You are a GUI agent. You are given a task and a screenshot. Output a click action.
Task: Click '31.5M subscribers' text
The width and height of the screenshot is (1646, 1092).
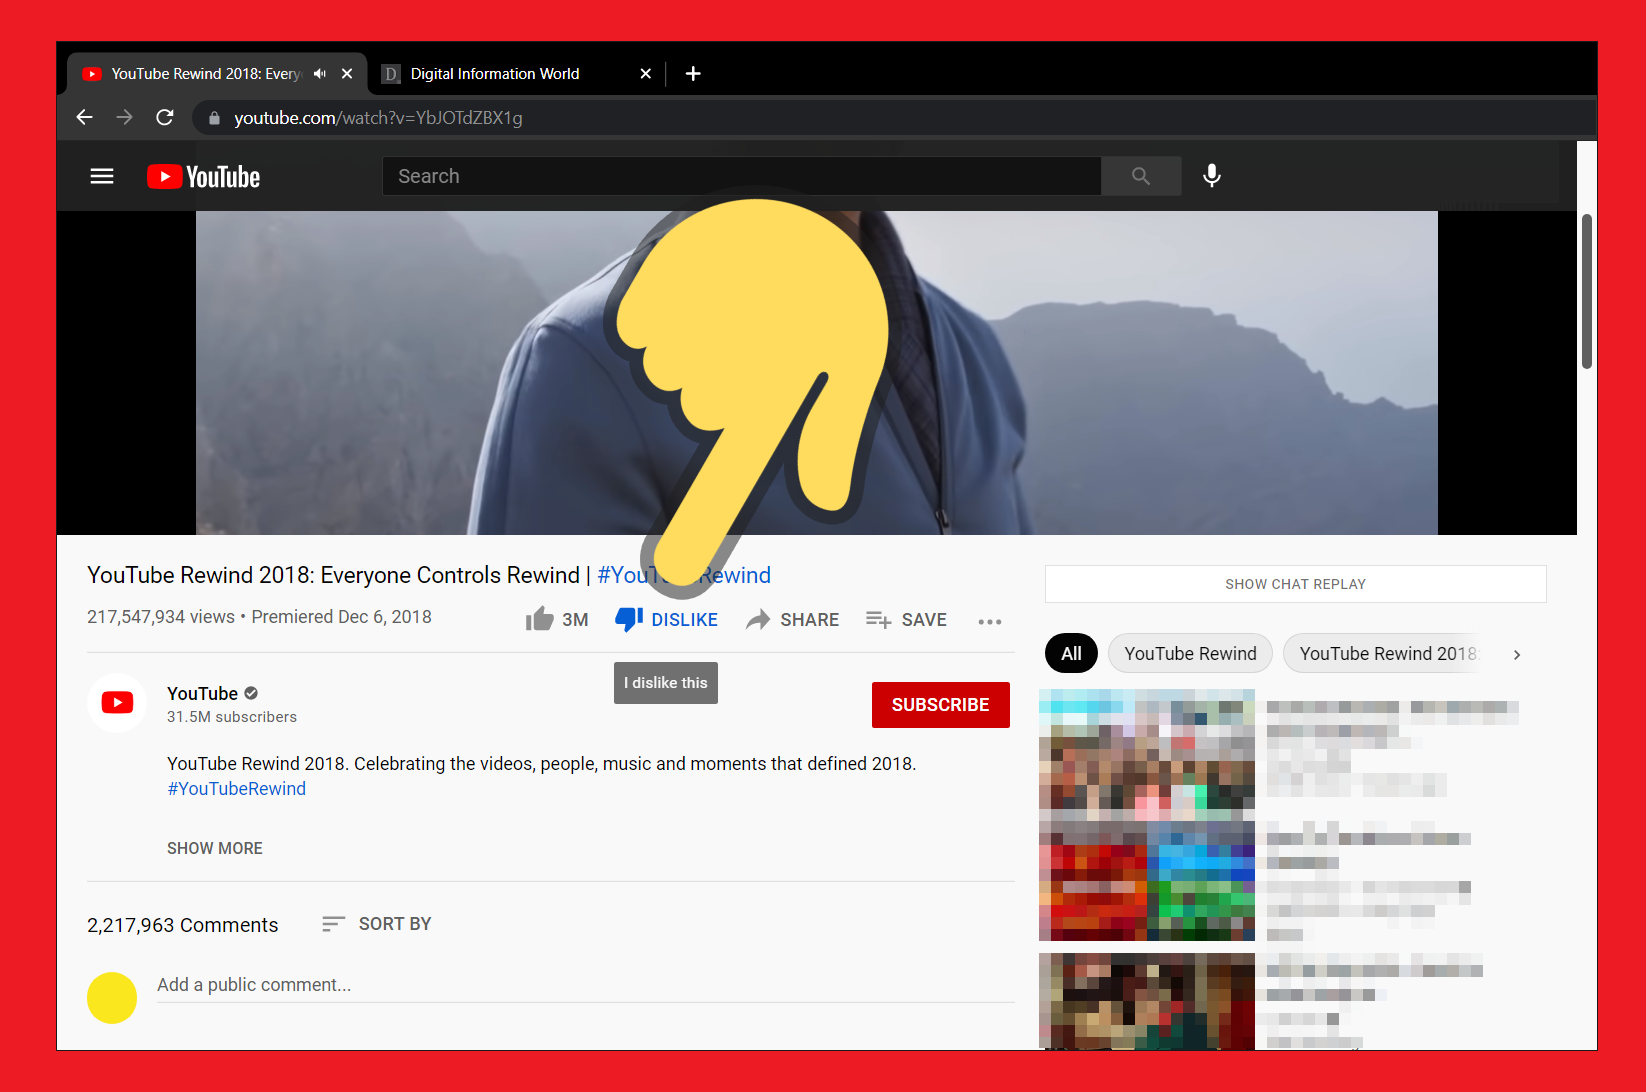pyautogui.click(x=232, y=717)
